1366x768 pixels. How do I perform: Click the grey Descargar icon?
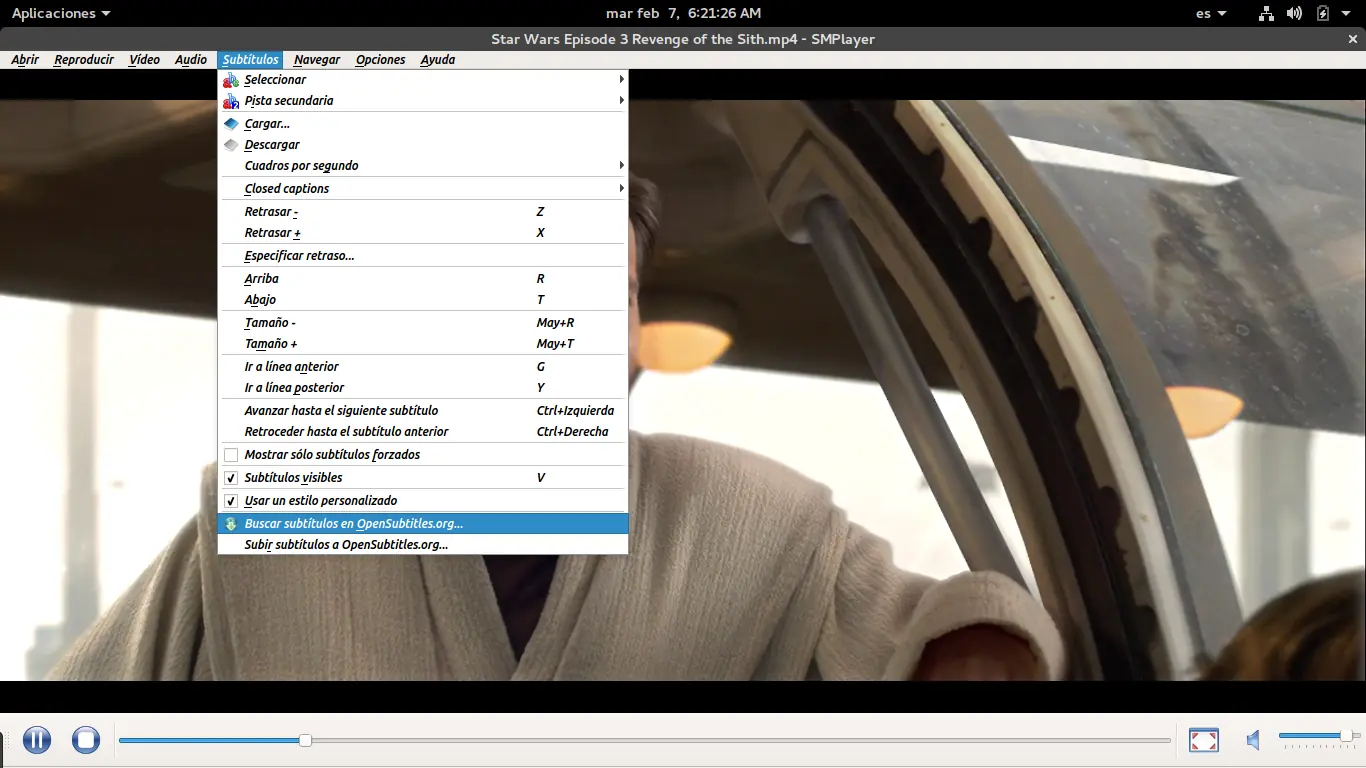pos(231,145)
